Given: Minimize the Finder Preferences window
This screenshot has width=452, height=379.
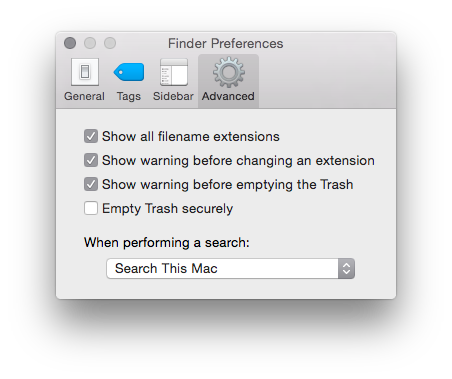Looking at the screenshot, I should [x=90, y=43].
